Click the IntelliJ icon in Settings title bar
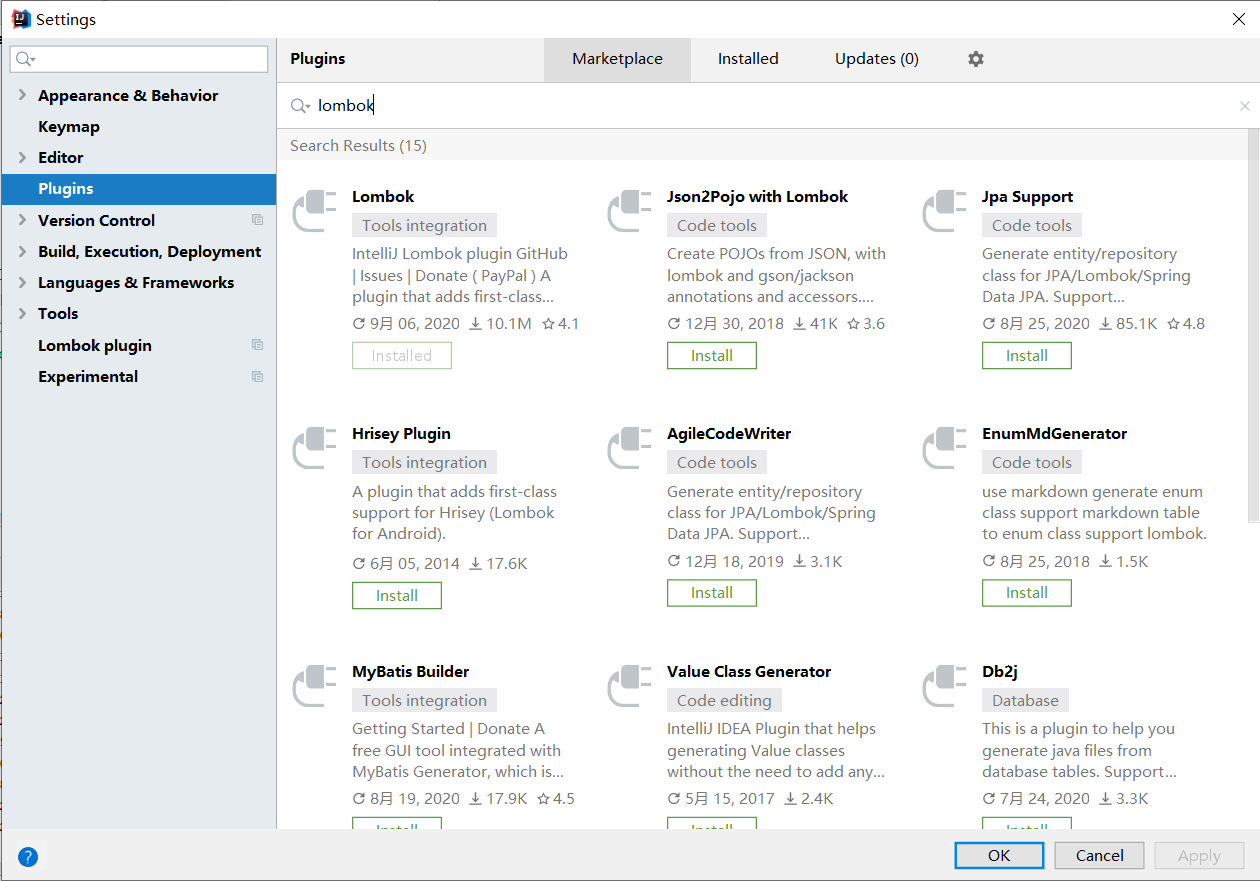 coord(20,19)
